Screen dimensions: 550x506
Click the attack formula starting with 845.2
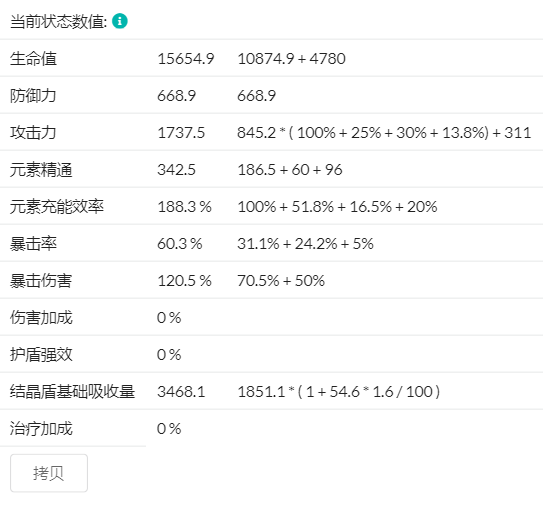point(384,133)
